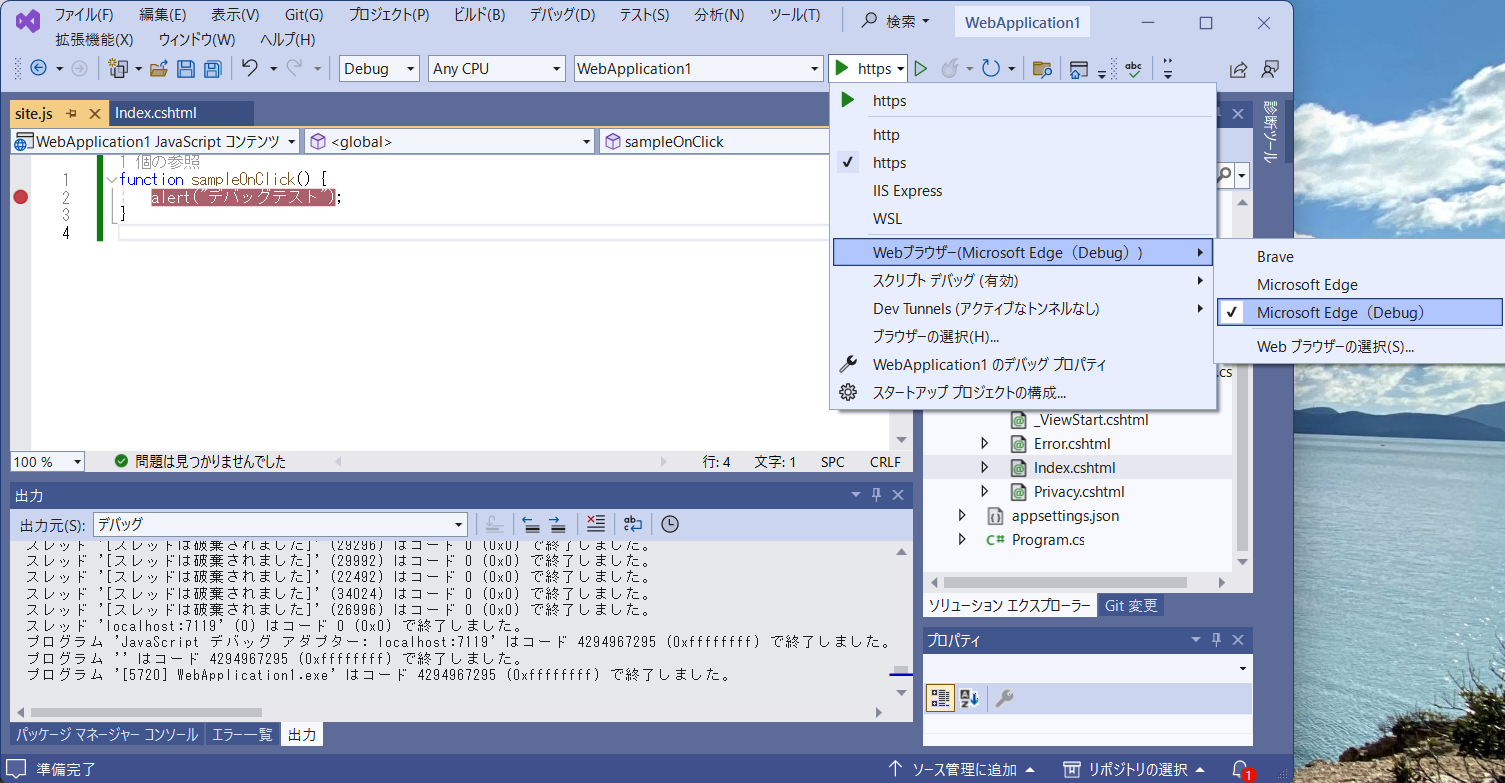This screenshot has width=1505, height=783.
Task: Open the Debug configuration dropdown
Action: 380,69
